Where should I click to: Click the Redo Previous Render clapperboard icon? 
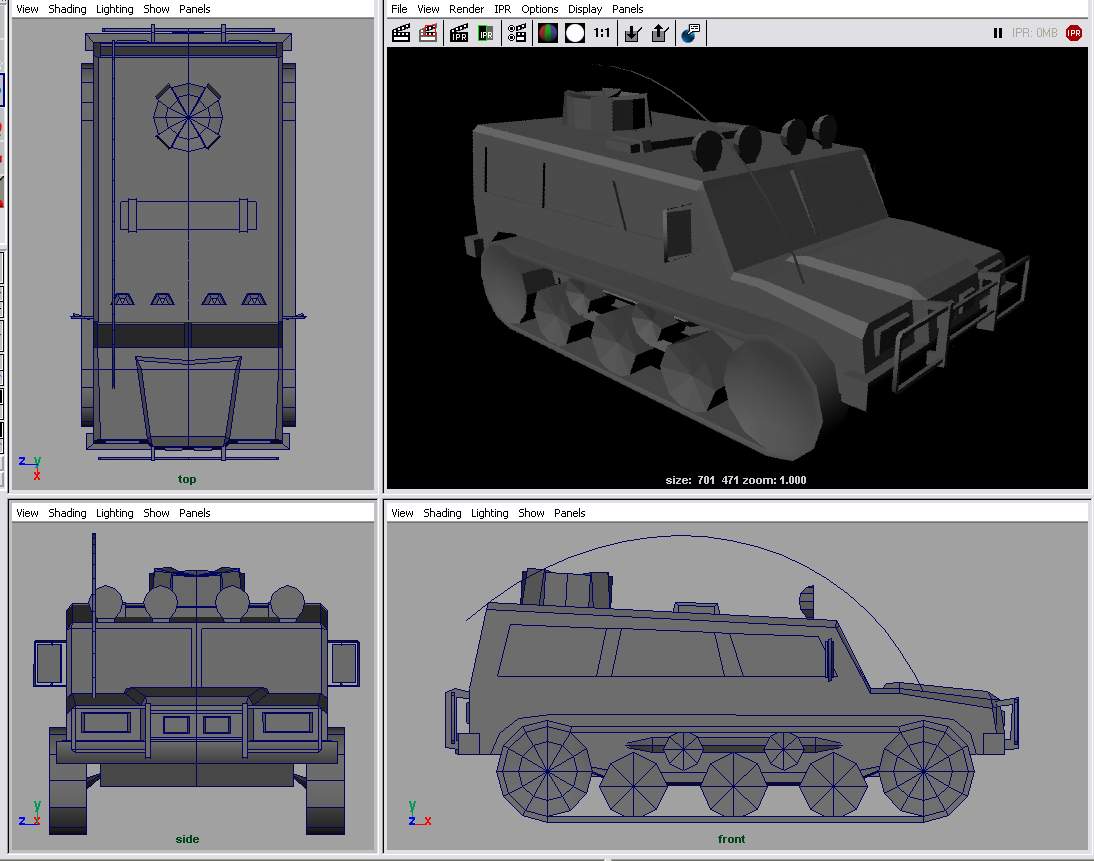[x=401, y=33]
